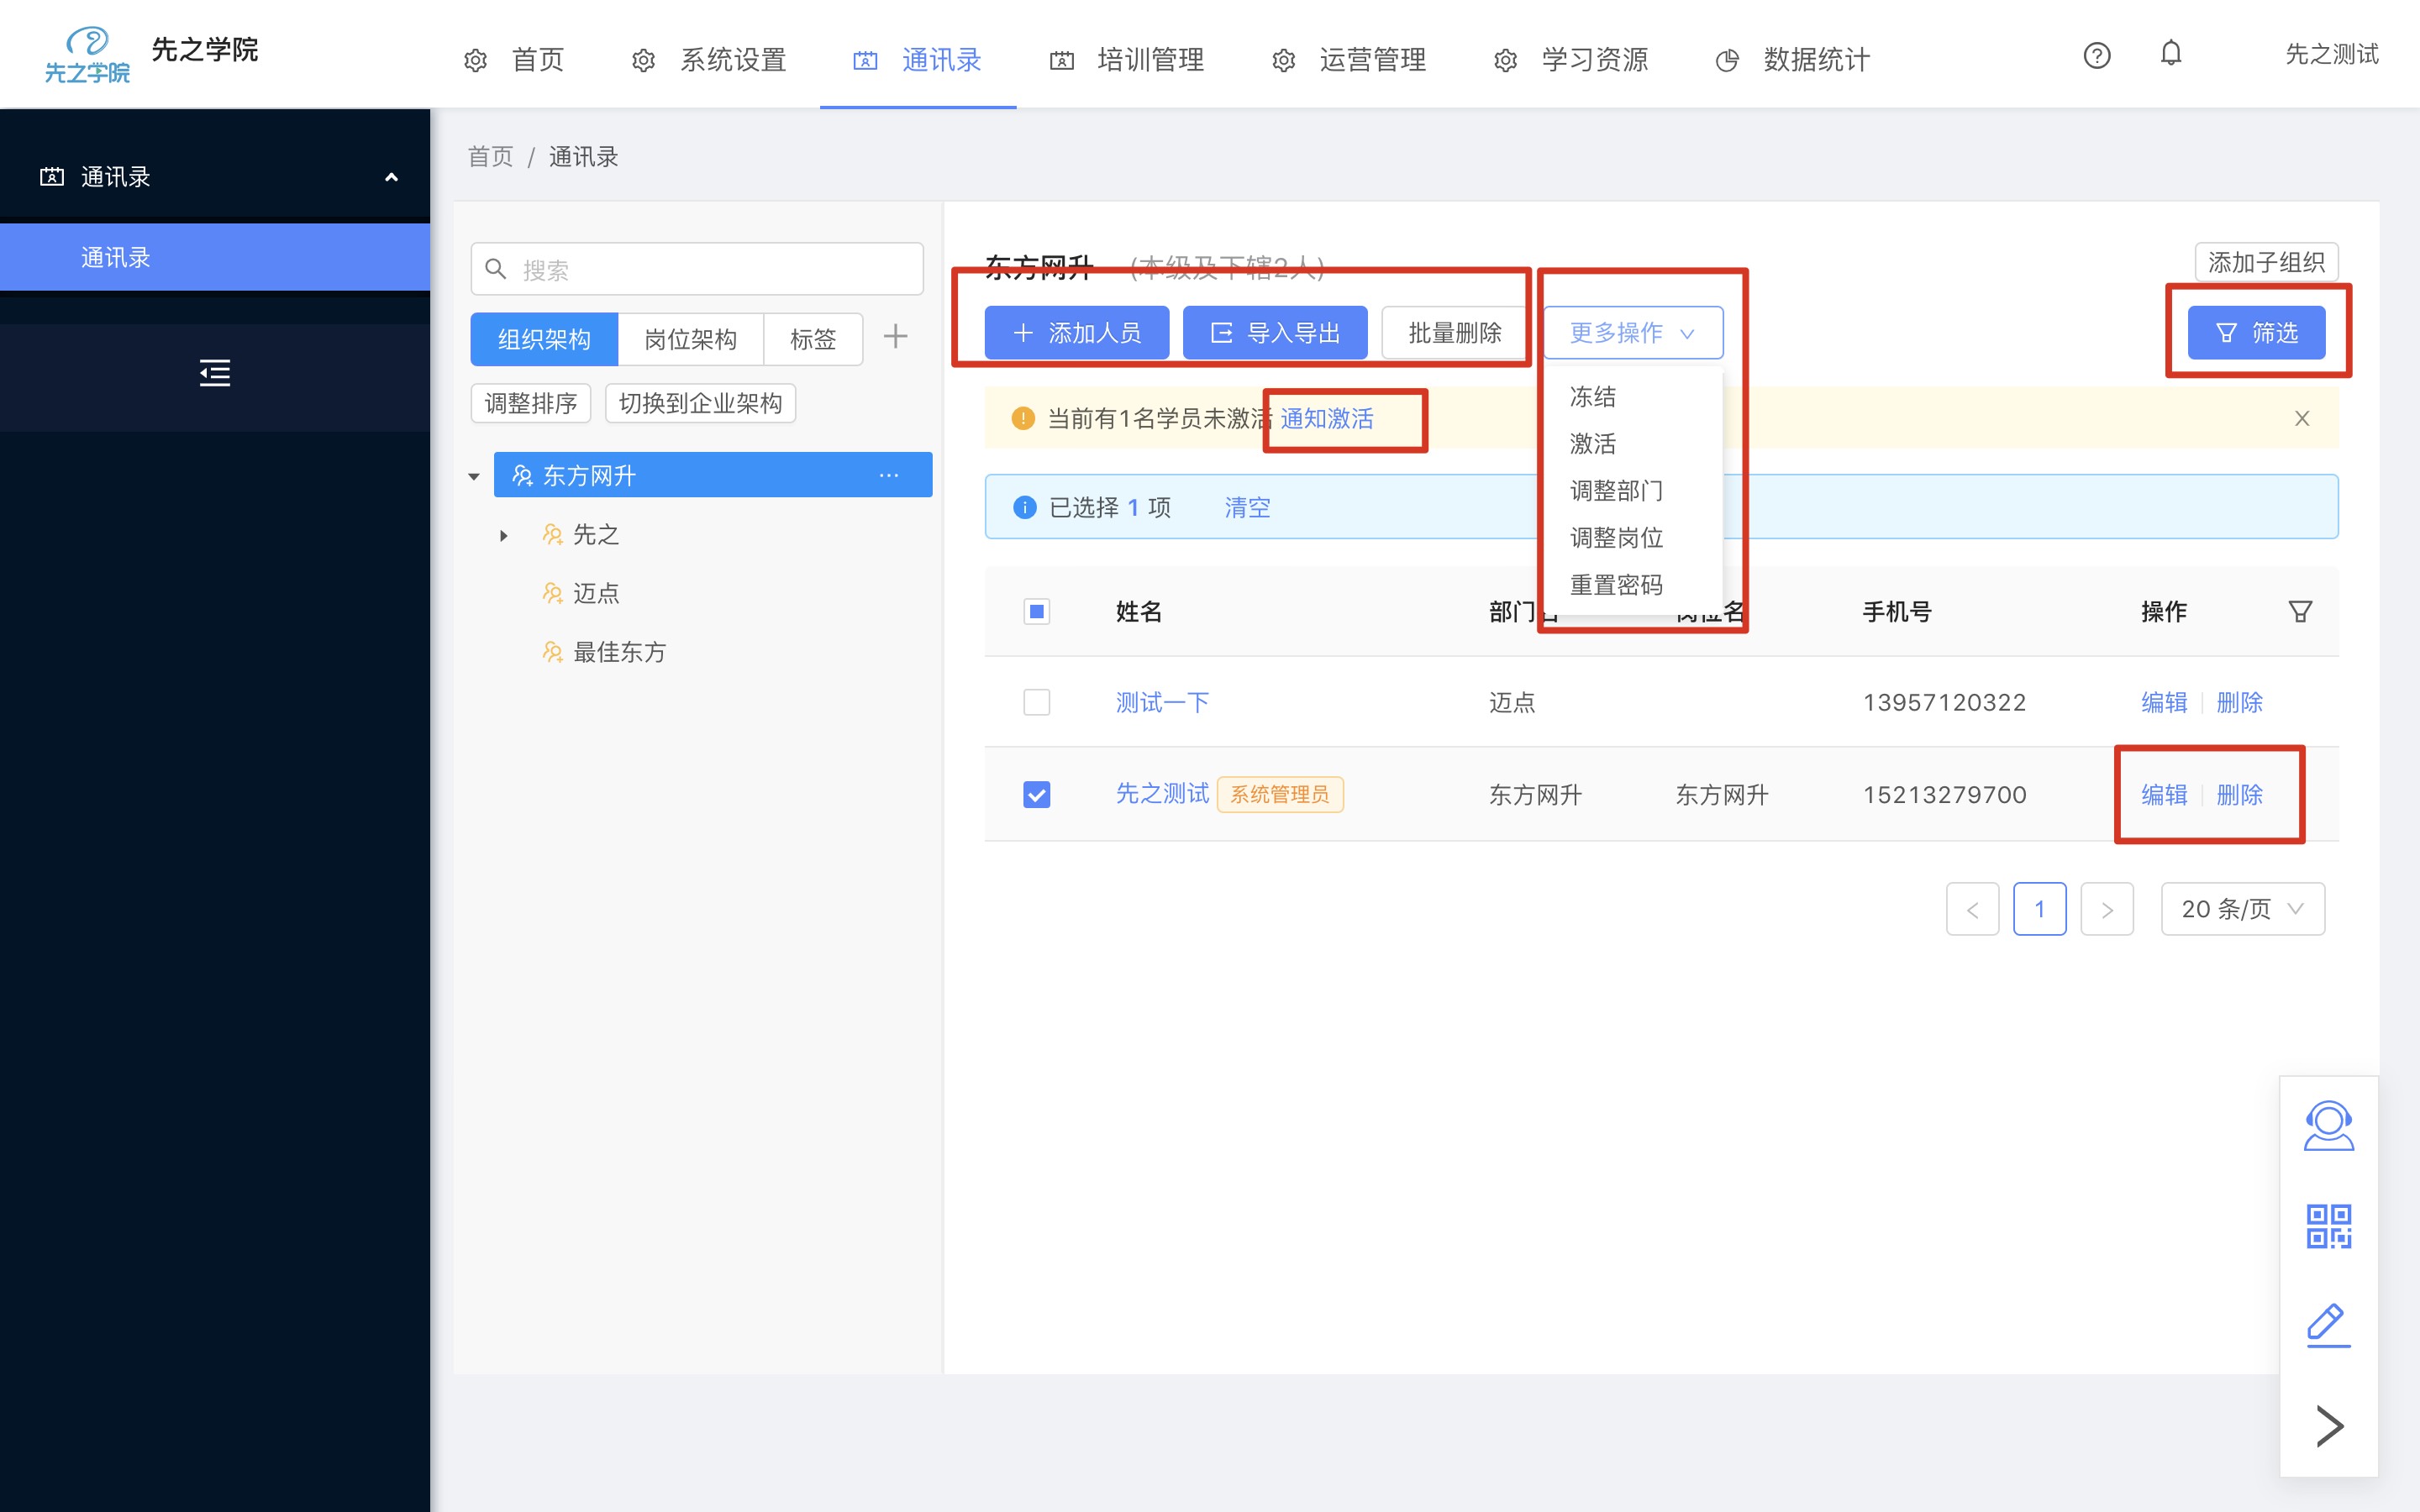
Task: Click the 筛选 filter button
Action: tap(2256, 333)
